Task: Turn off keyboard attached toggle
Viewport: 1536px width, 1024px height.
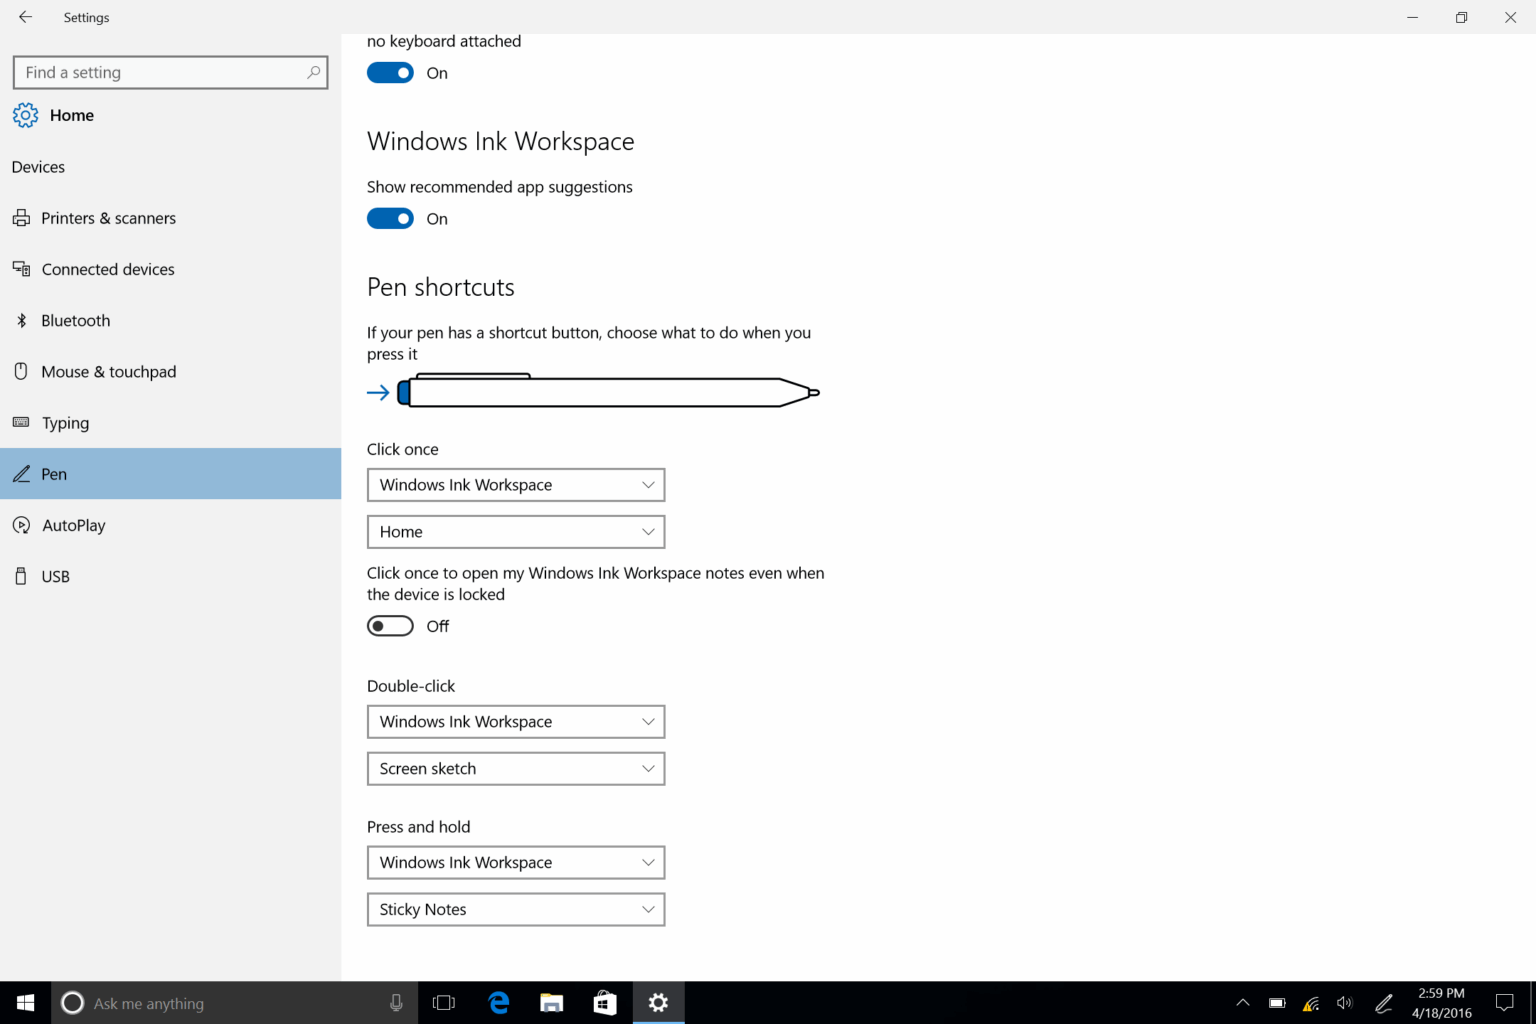Action: 390,72
